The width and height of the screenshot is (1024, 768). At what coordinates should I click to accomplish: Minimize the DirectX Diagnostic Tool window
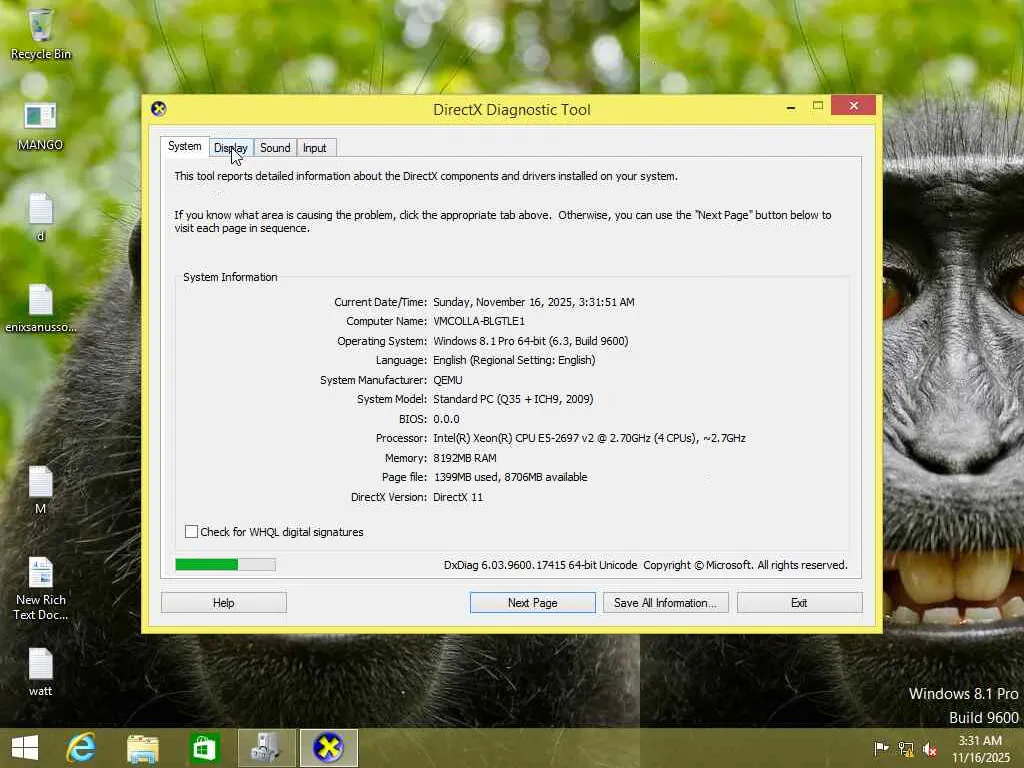coord(791,106)
